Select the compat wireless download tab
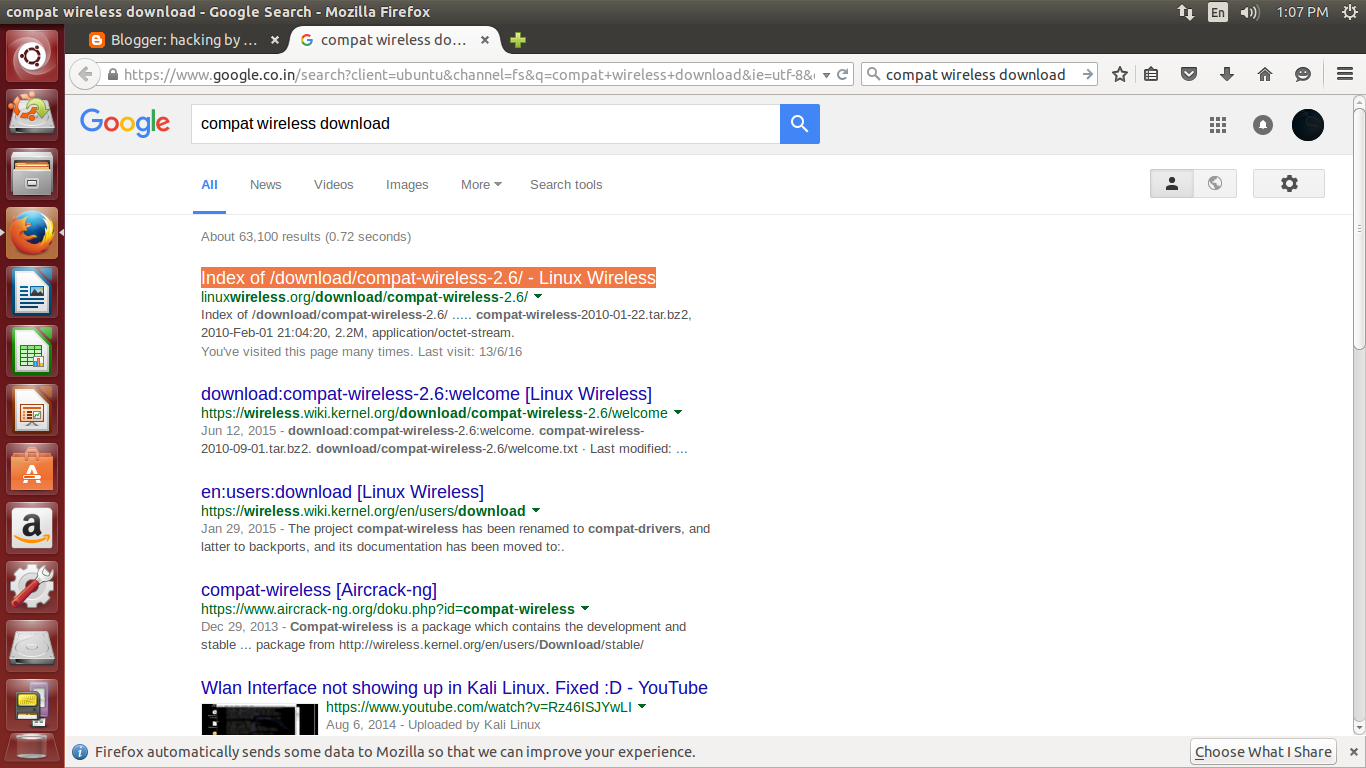Viewport: 1366px width, 768px height. pos(394,40)
